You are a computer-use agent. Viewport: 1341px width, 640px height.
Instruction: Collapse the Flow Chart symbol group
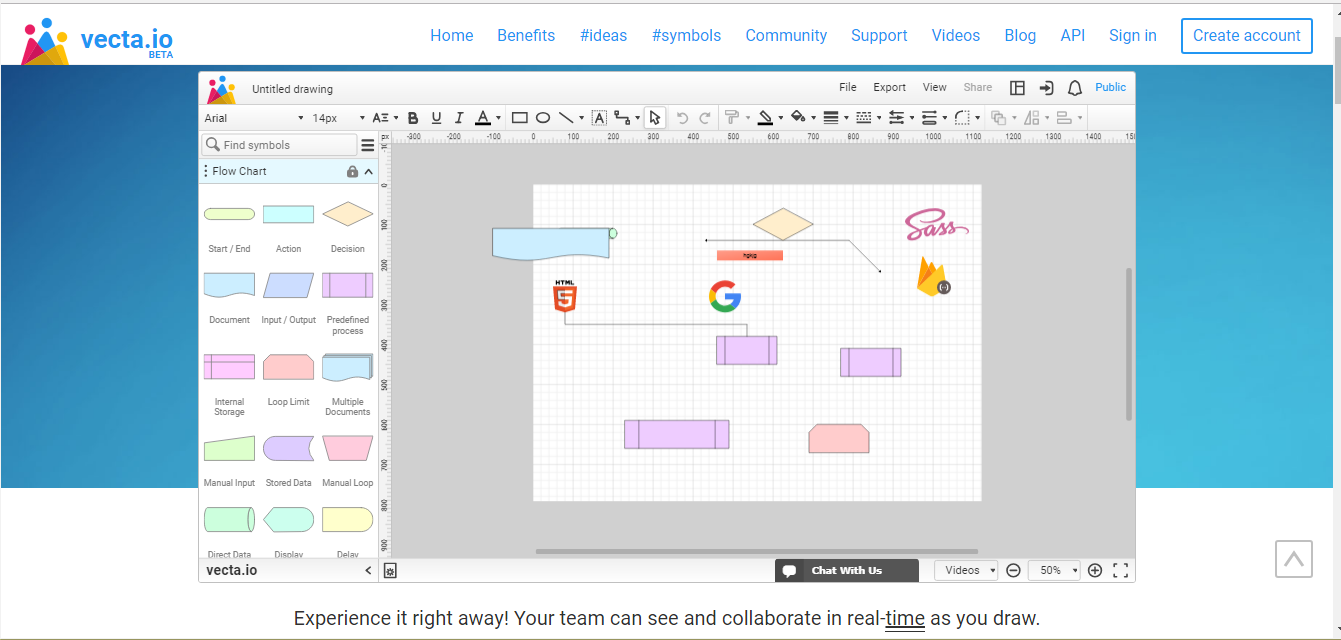tap(368, 172)
